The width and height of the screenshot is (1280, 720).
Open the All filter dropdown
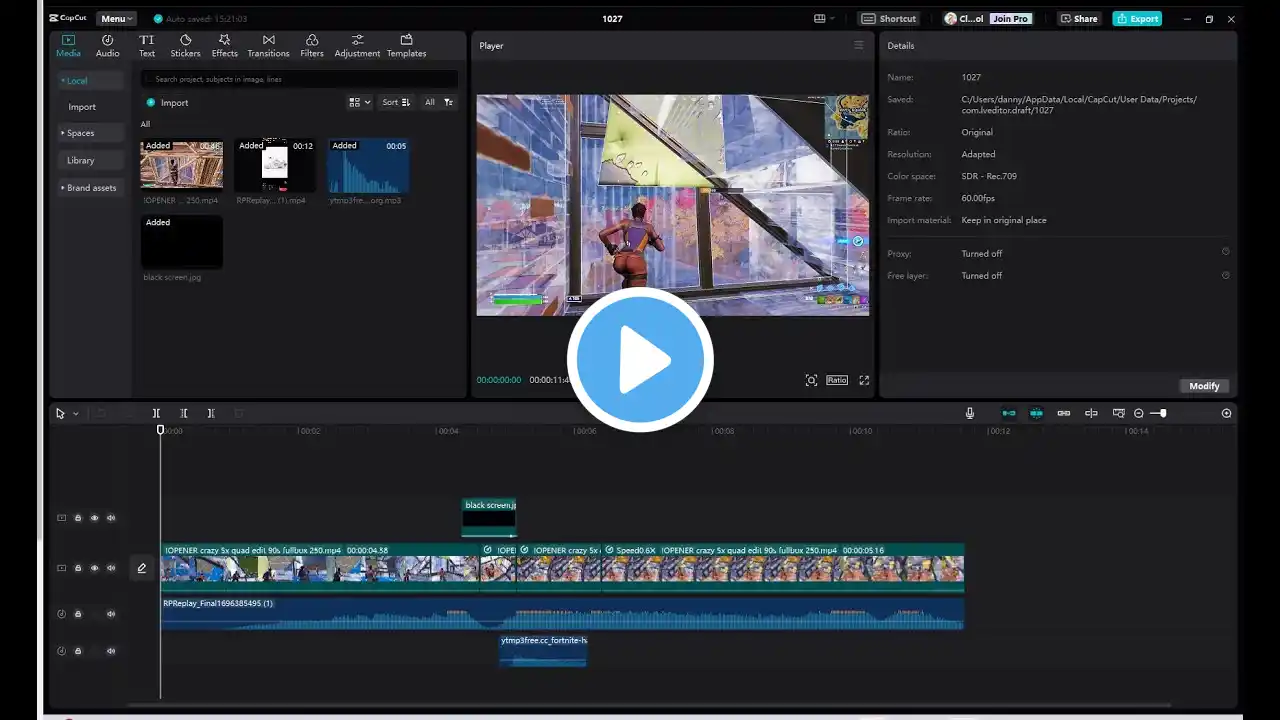[x=438, y=102]
